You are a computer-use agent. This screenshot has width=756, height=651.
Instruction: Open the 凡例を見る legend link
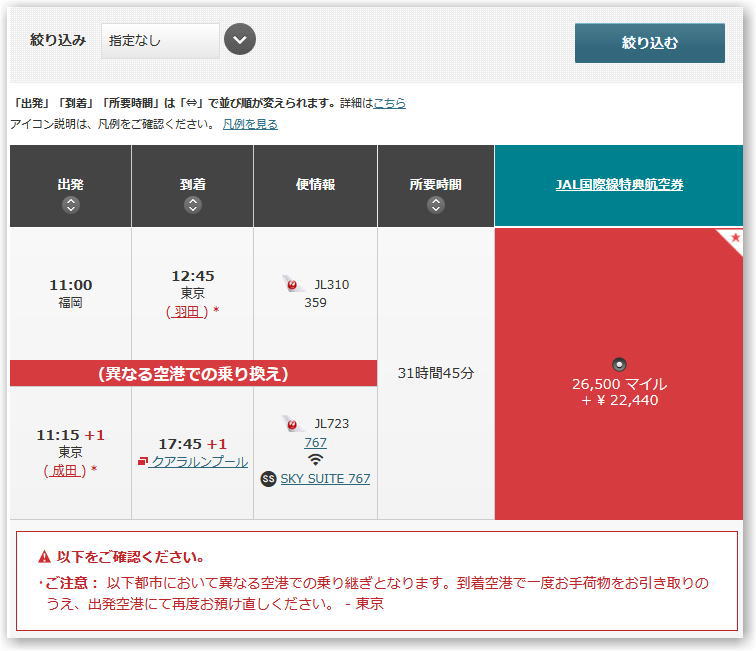tap(250, 124)
